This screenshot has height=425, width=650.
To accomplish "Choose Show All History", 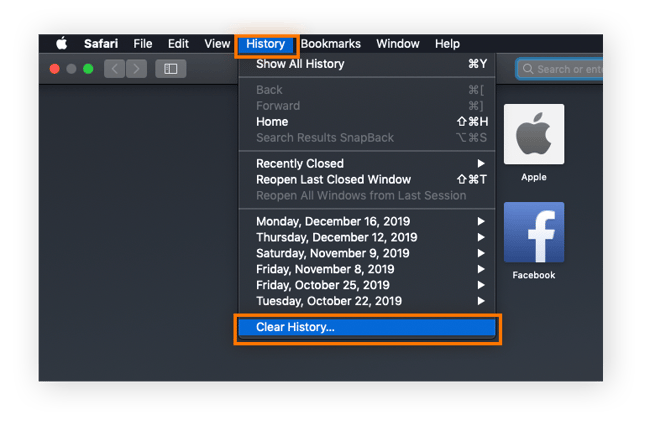I will coord(367,64).
